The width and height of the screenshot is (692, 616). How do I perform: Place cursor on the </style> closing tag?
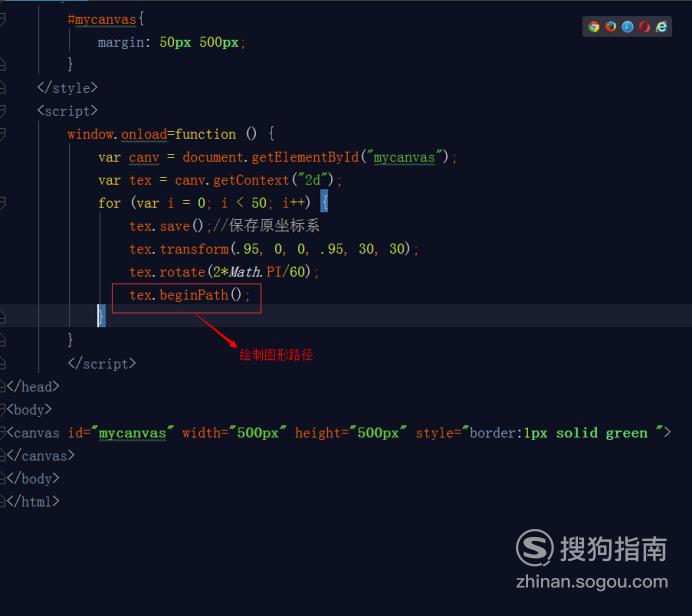(68, 88)
